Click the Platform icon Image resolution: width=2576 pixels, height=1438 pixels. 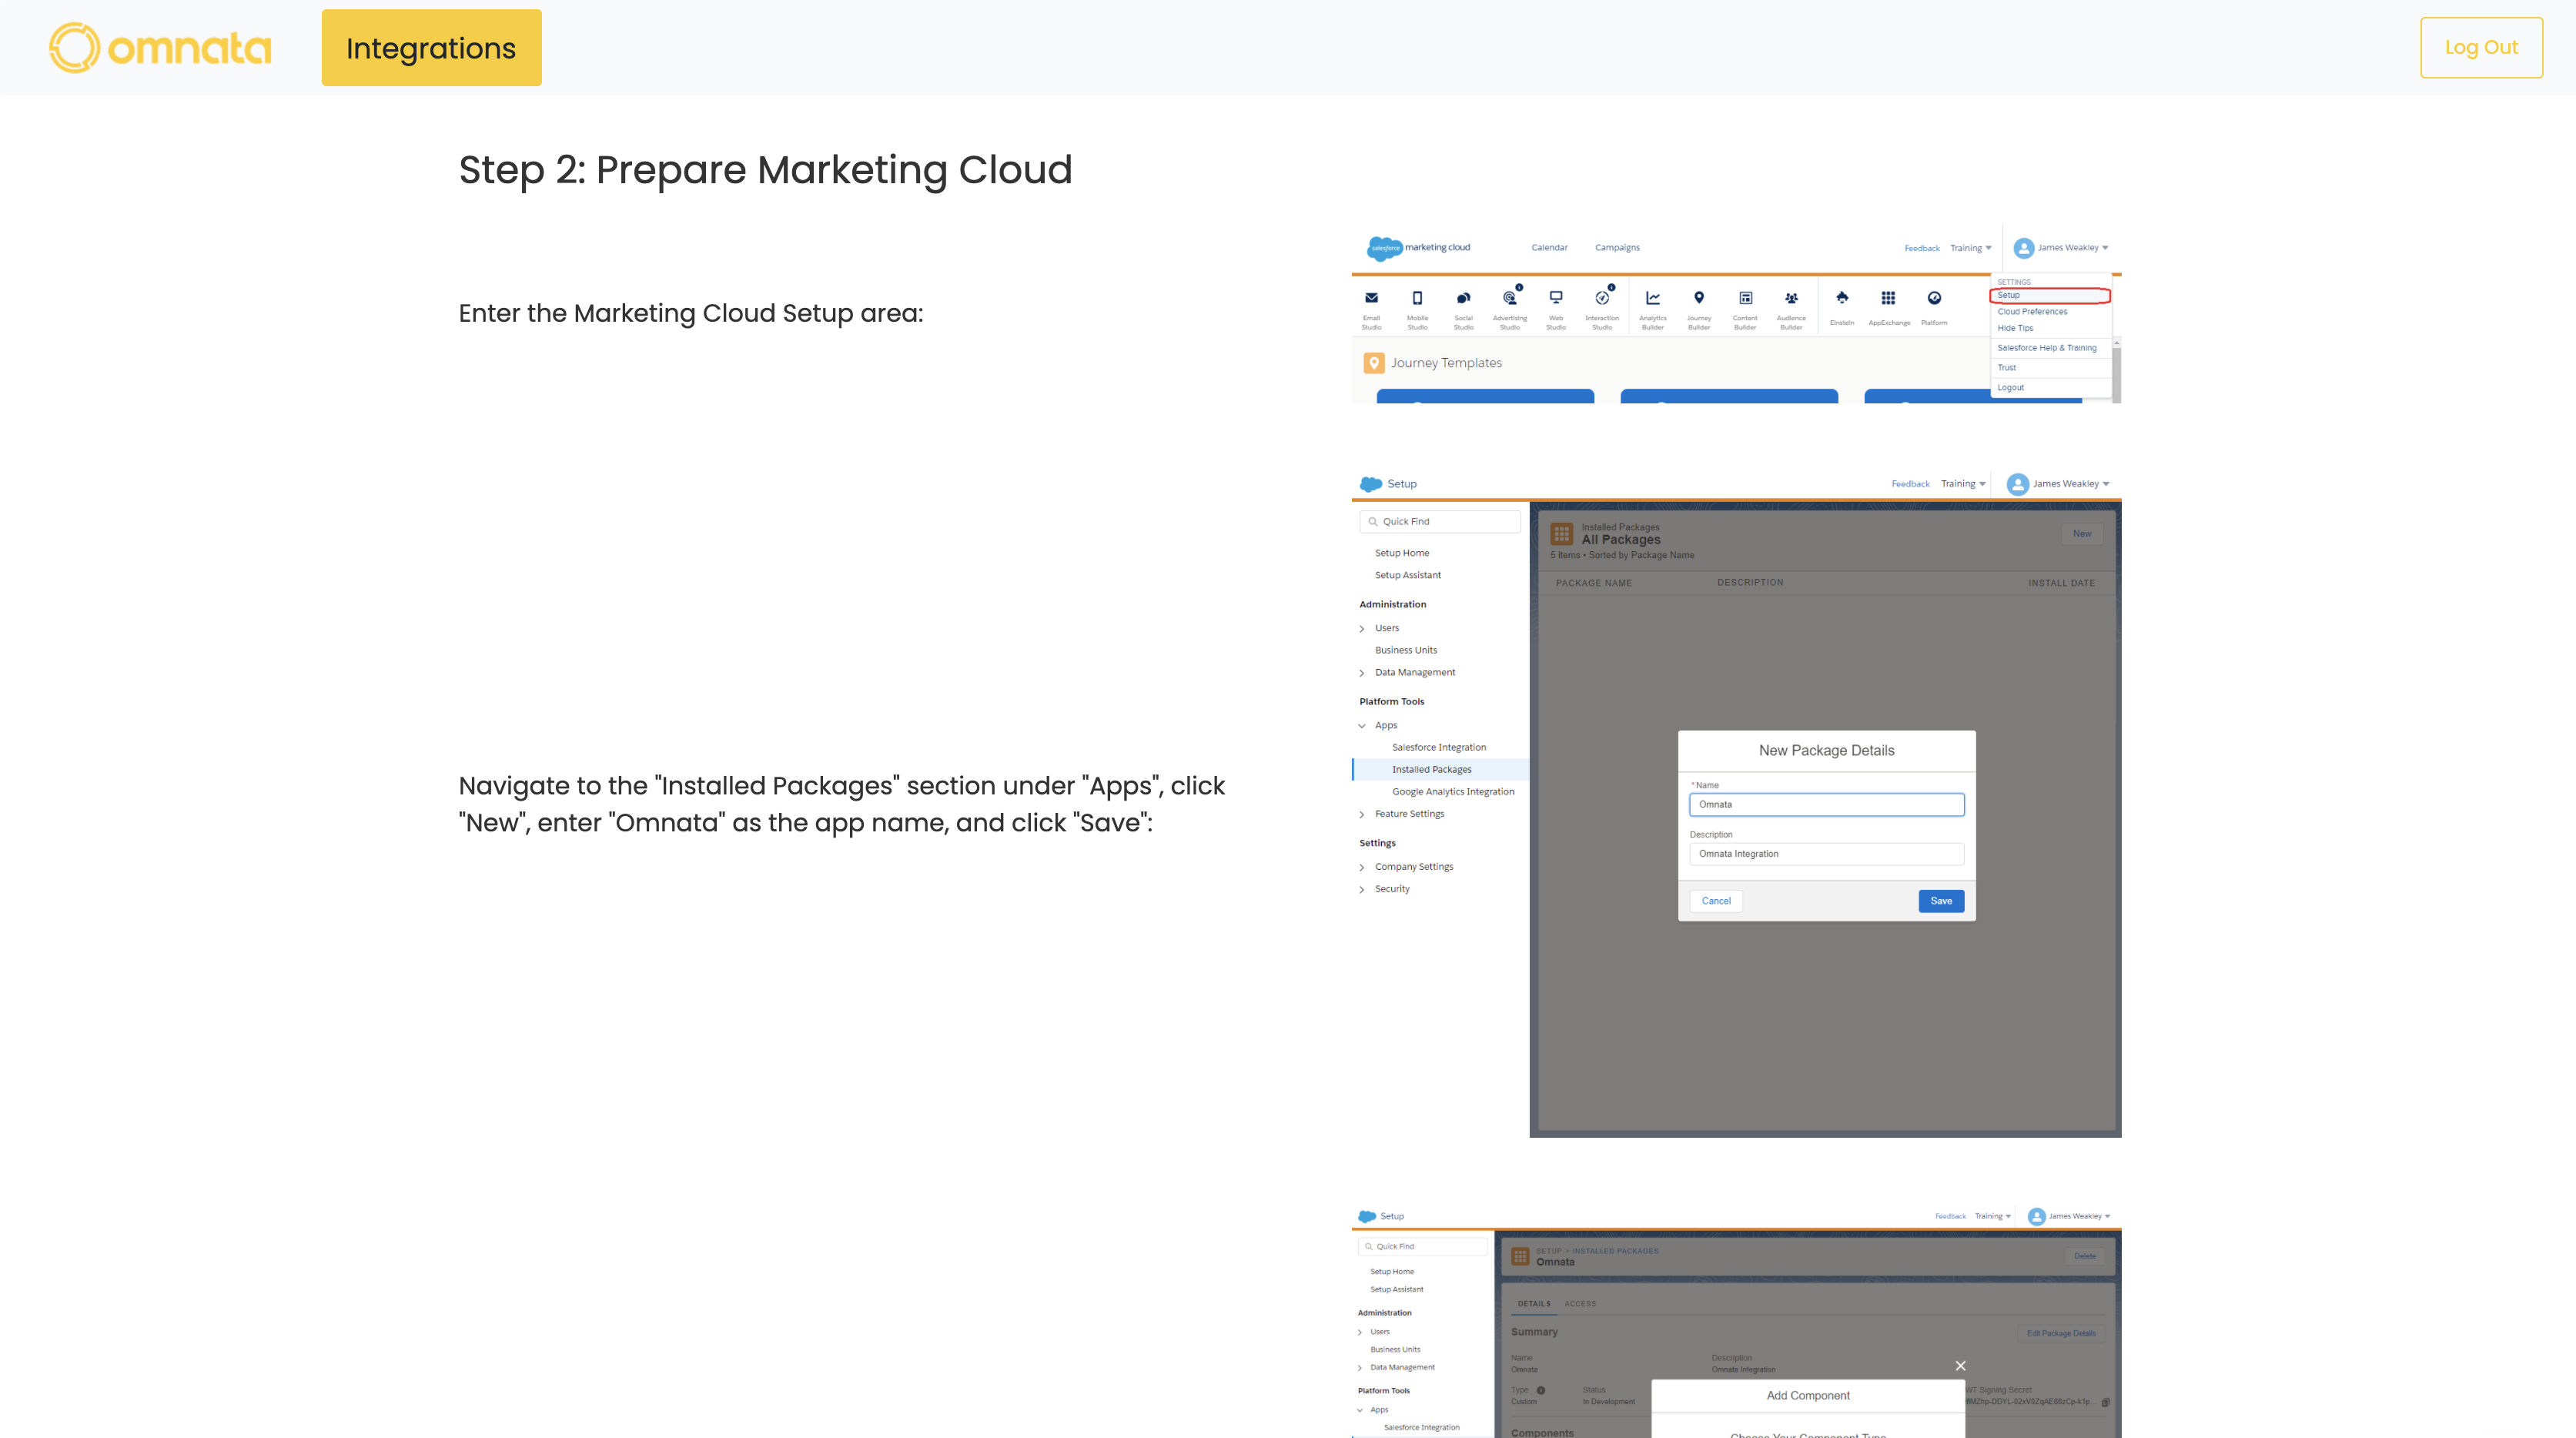coord(1934,298)
